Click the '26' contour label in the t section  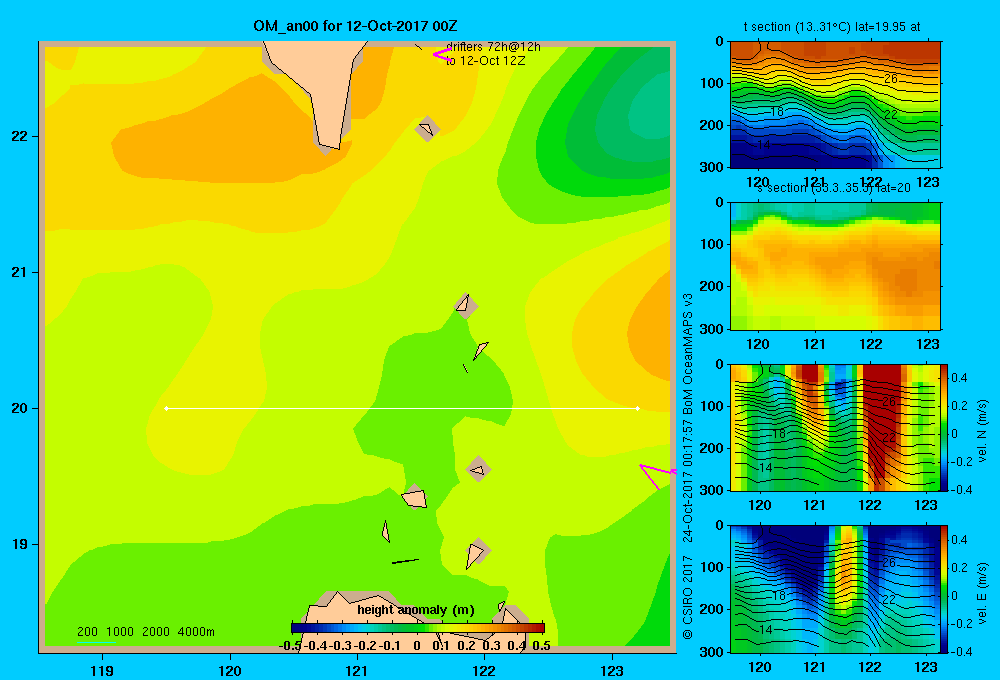[x=891, y=78]
